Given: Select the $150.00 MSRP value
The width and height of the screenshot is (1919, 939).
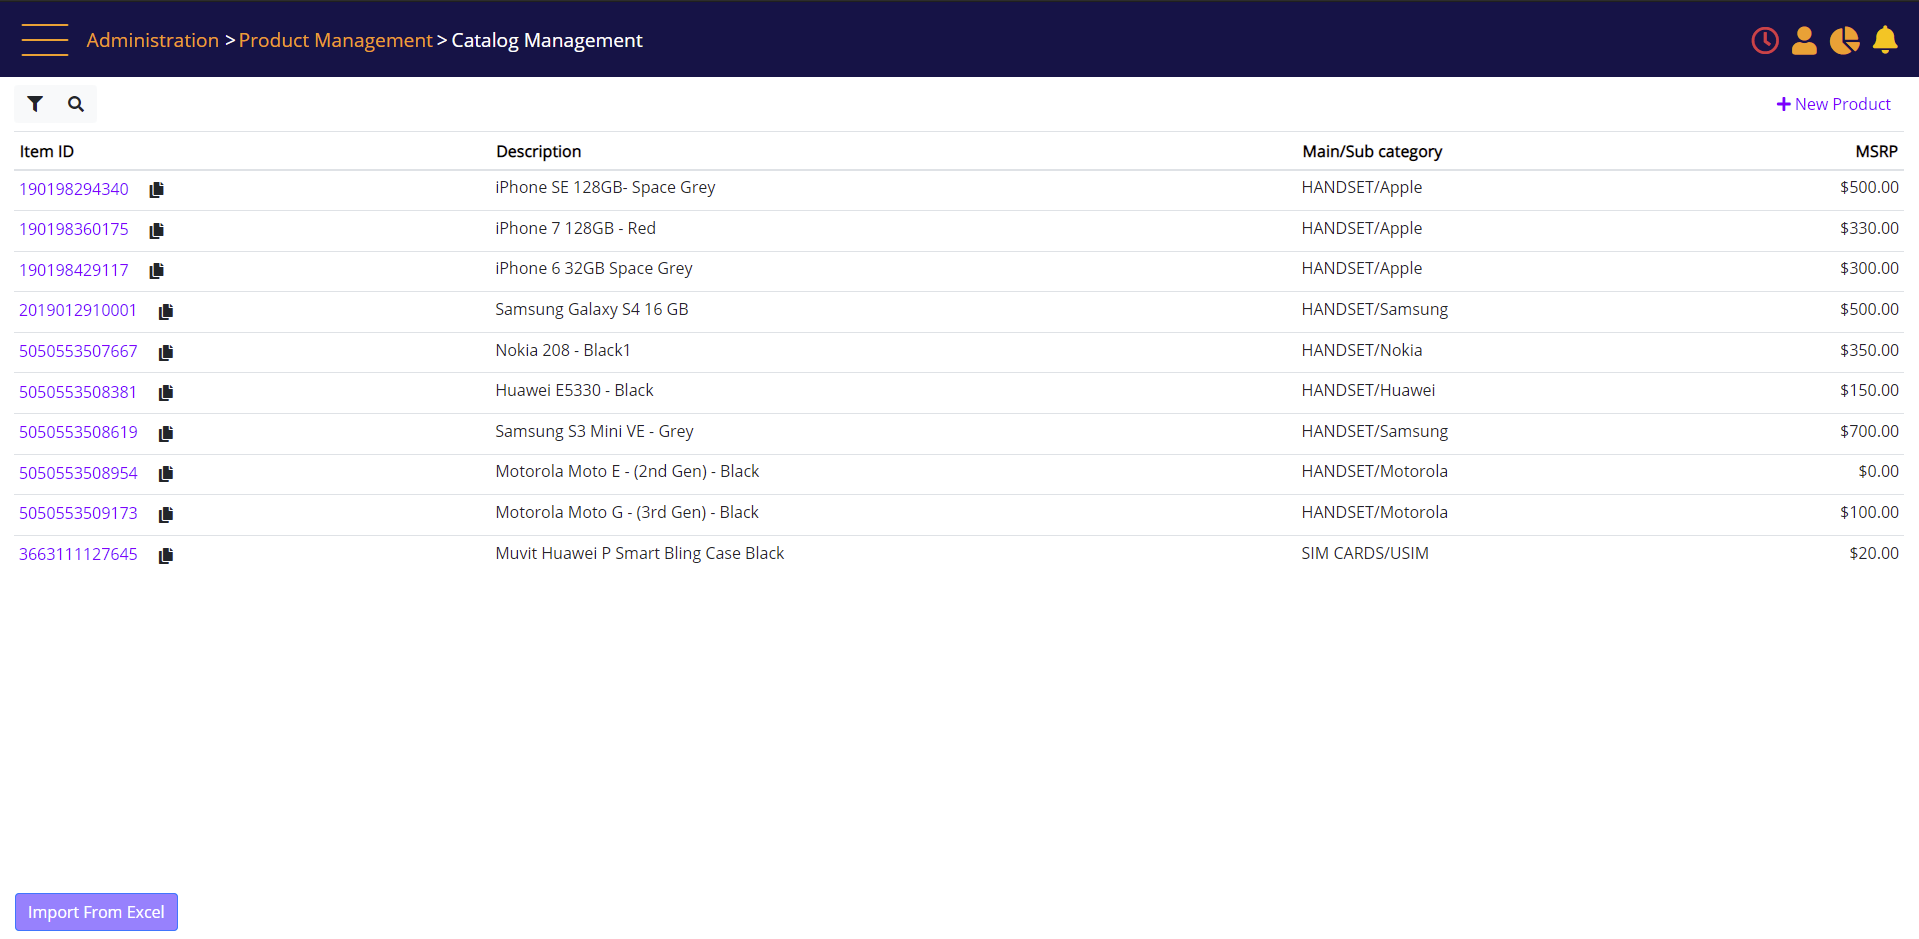Looking at the screenshot, I should click(x=1869, y=390).
